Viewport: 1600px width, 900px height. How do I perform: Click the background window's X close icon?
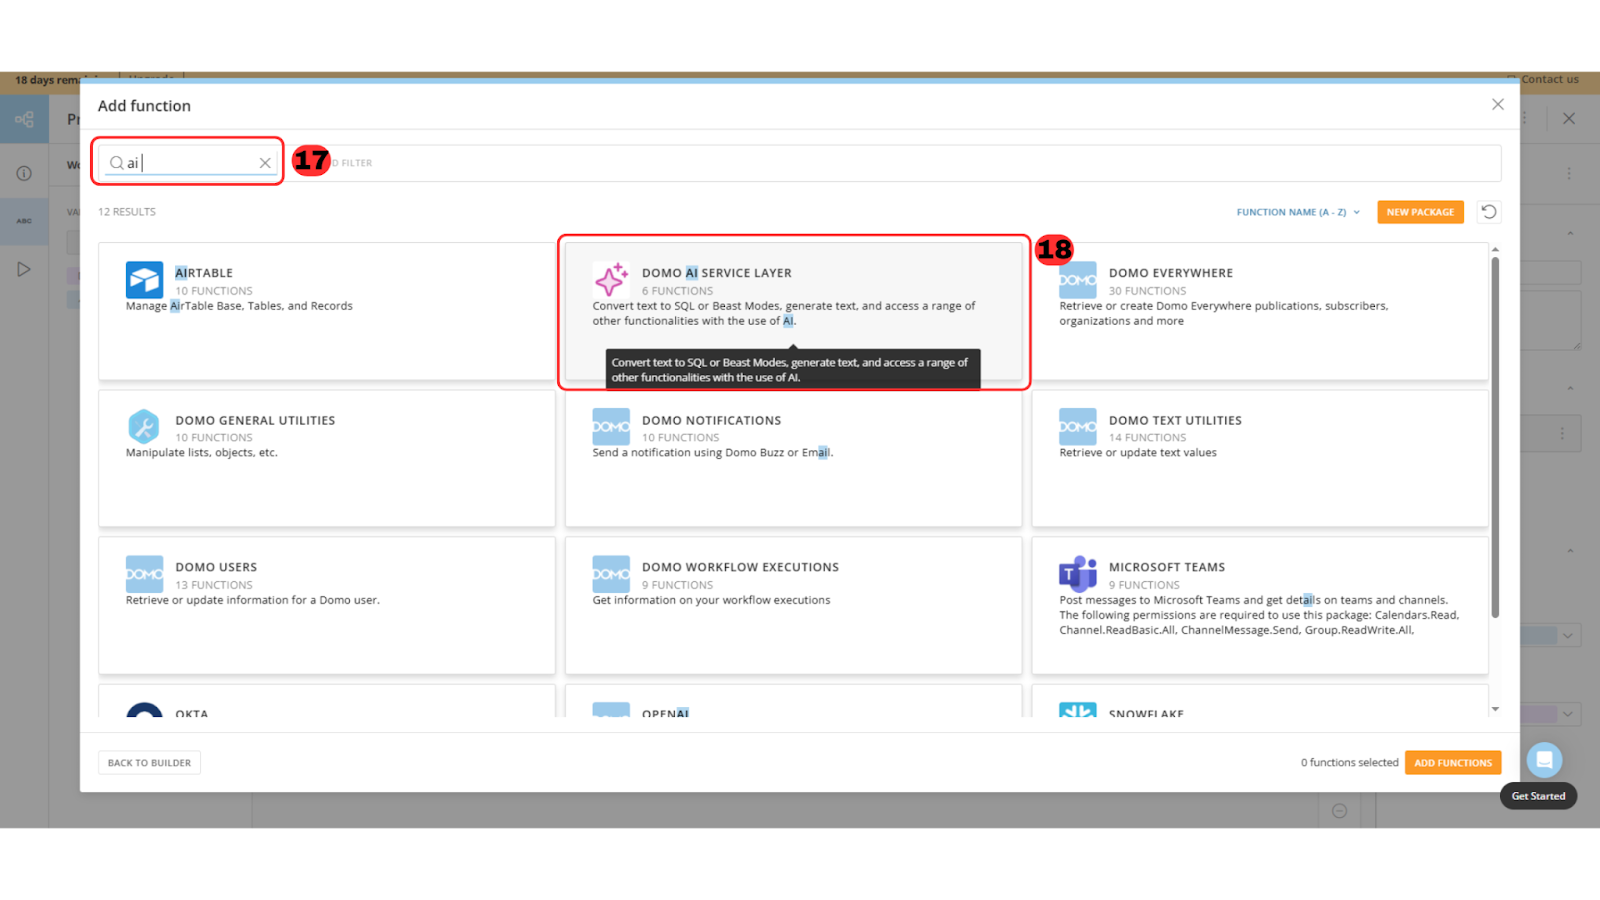click(x=1569, y=118)
